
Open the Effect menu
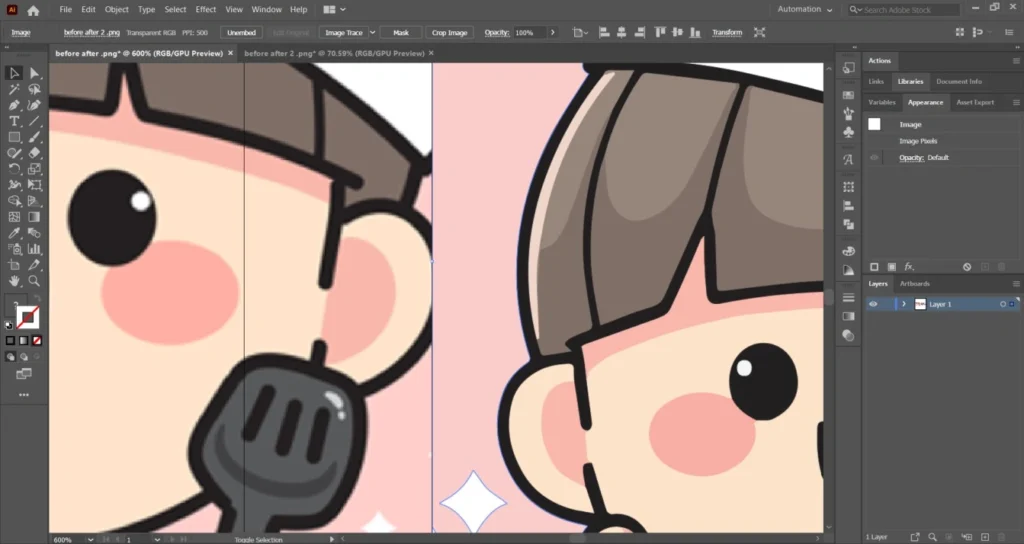coord(206,10)
